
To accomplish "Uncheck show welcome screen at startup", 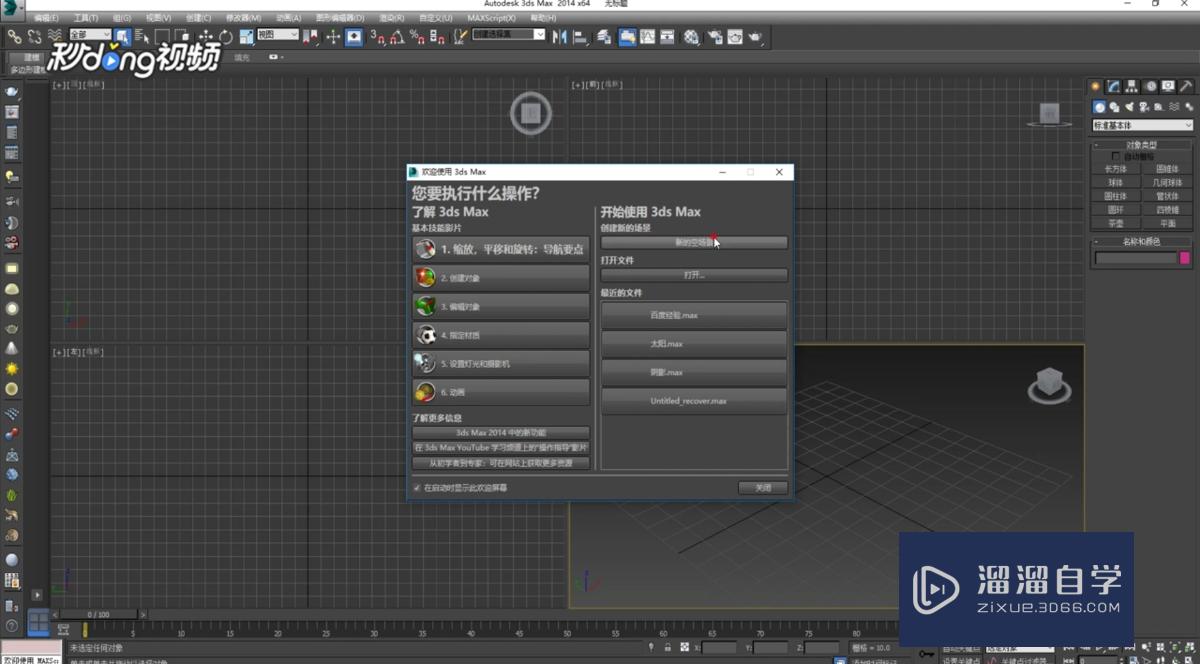I will point(417,488).
